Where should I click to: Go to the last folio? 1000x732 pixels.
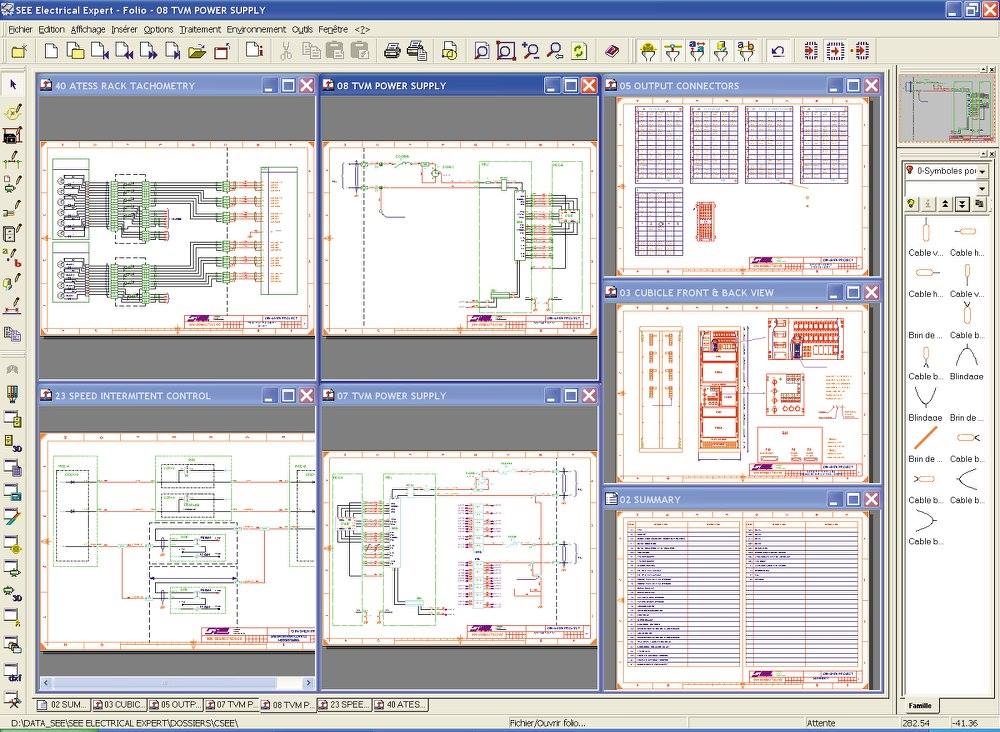(173, 51)
